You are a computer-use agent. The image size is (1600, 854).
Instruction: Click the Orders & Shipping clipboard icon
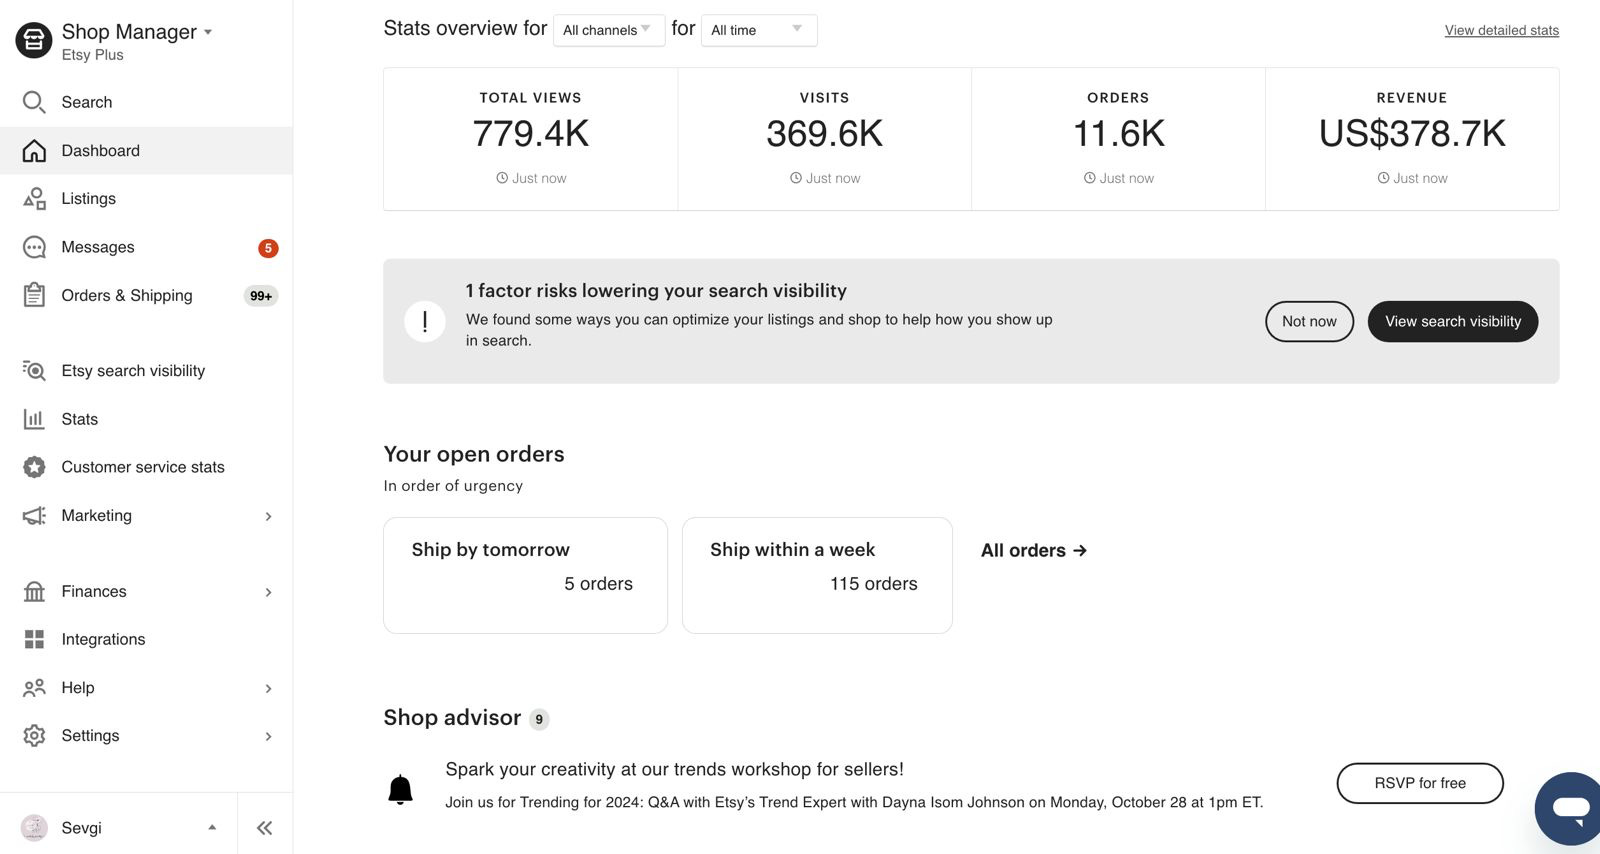coord(34,295)
